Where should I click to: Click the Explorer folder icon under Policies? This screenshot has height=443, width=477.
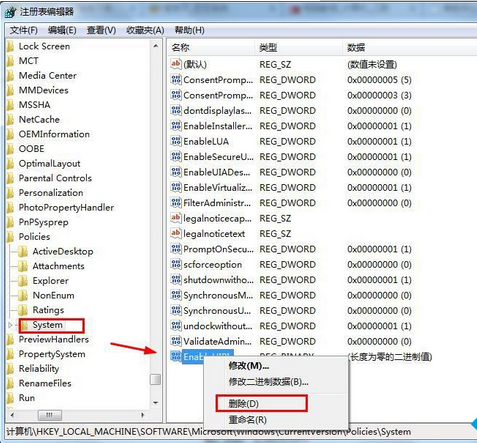[23, 281]
